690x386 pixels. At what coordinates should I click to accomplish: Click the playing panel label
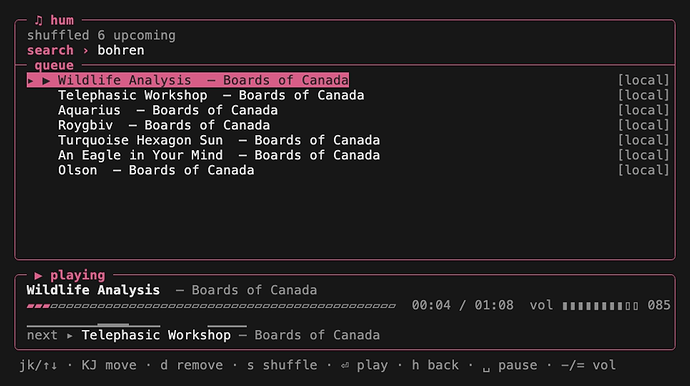78,276
